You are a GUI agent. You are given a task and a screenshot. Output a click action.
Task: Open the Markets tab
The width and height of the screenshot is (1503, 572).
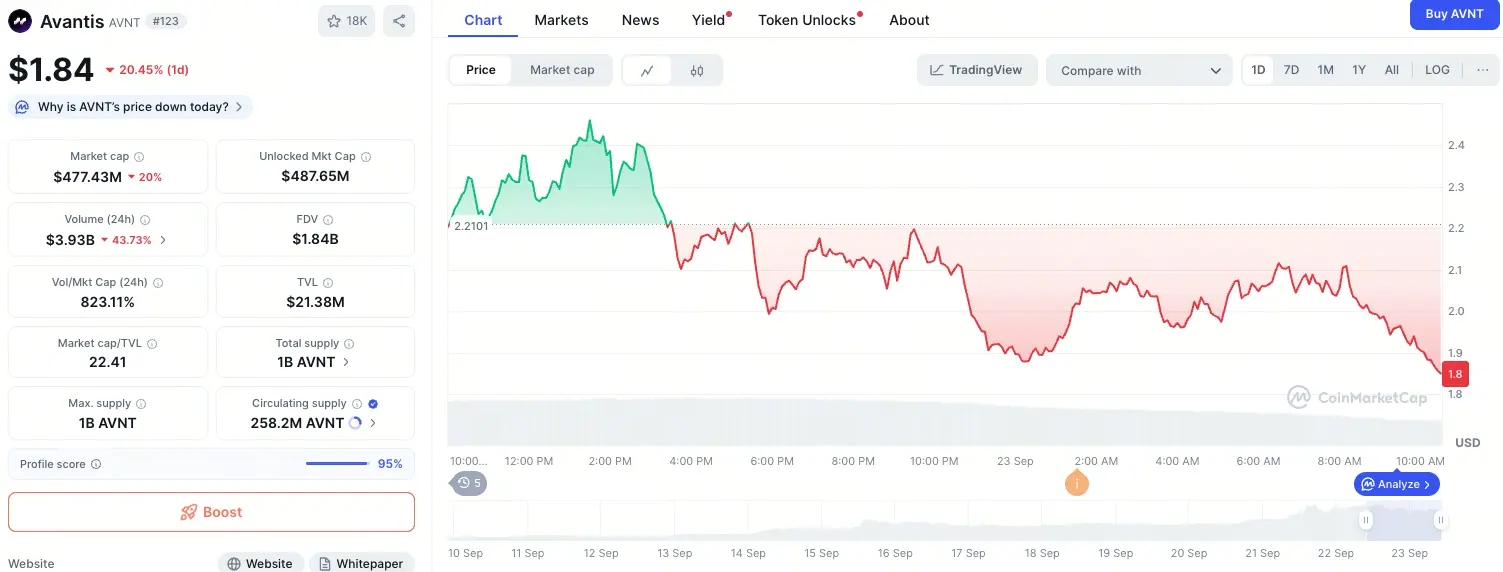561,20
